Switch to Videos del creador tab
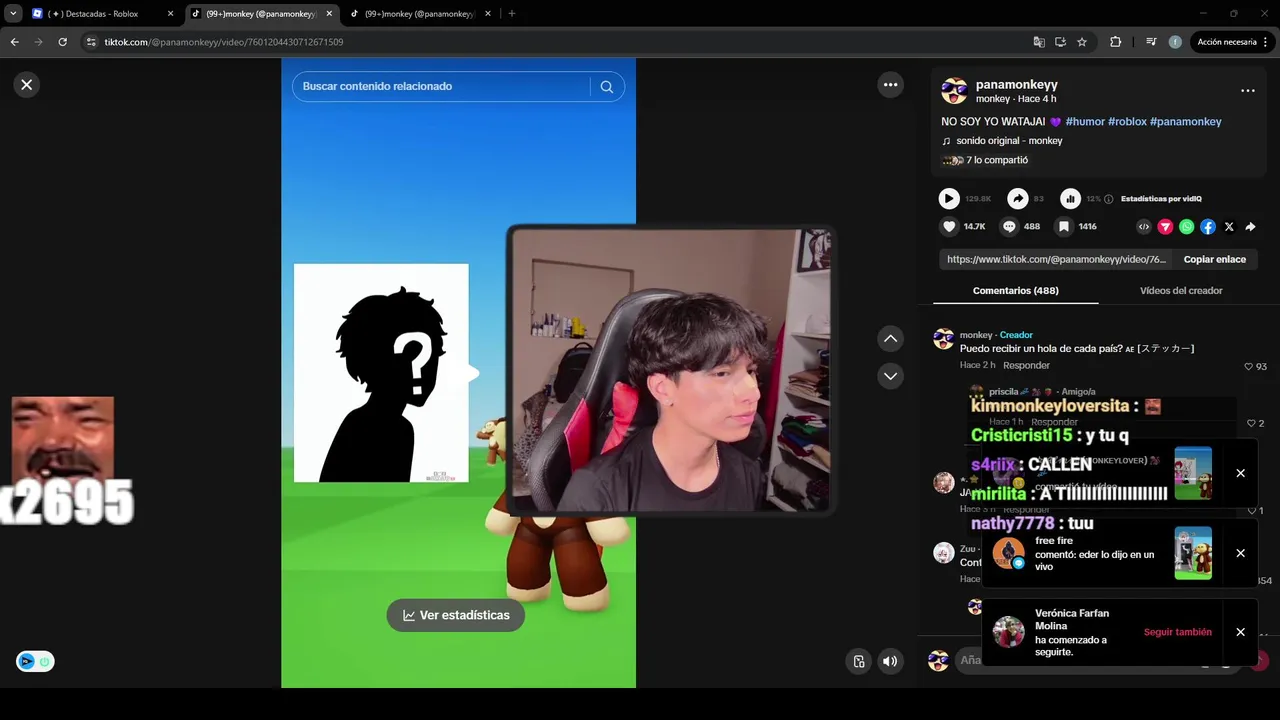This screenshot has width=1280, height=720. coord(1181,291)
